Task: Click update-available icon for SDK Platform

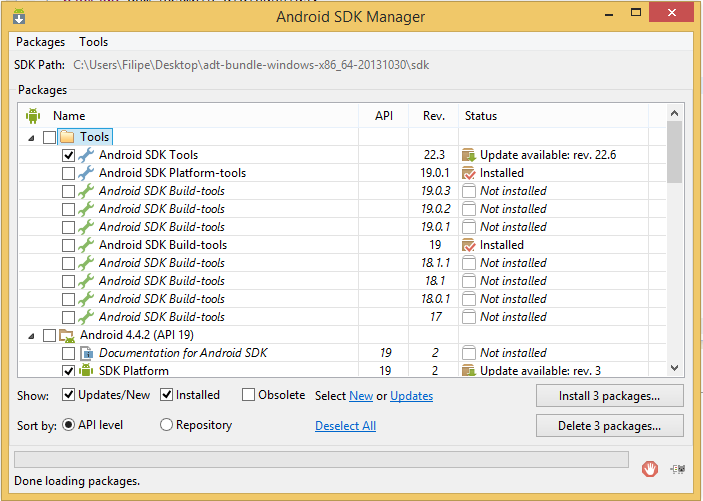Action: 469,370
